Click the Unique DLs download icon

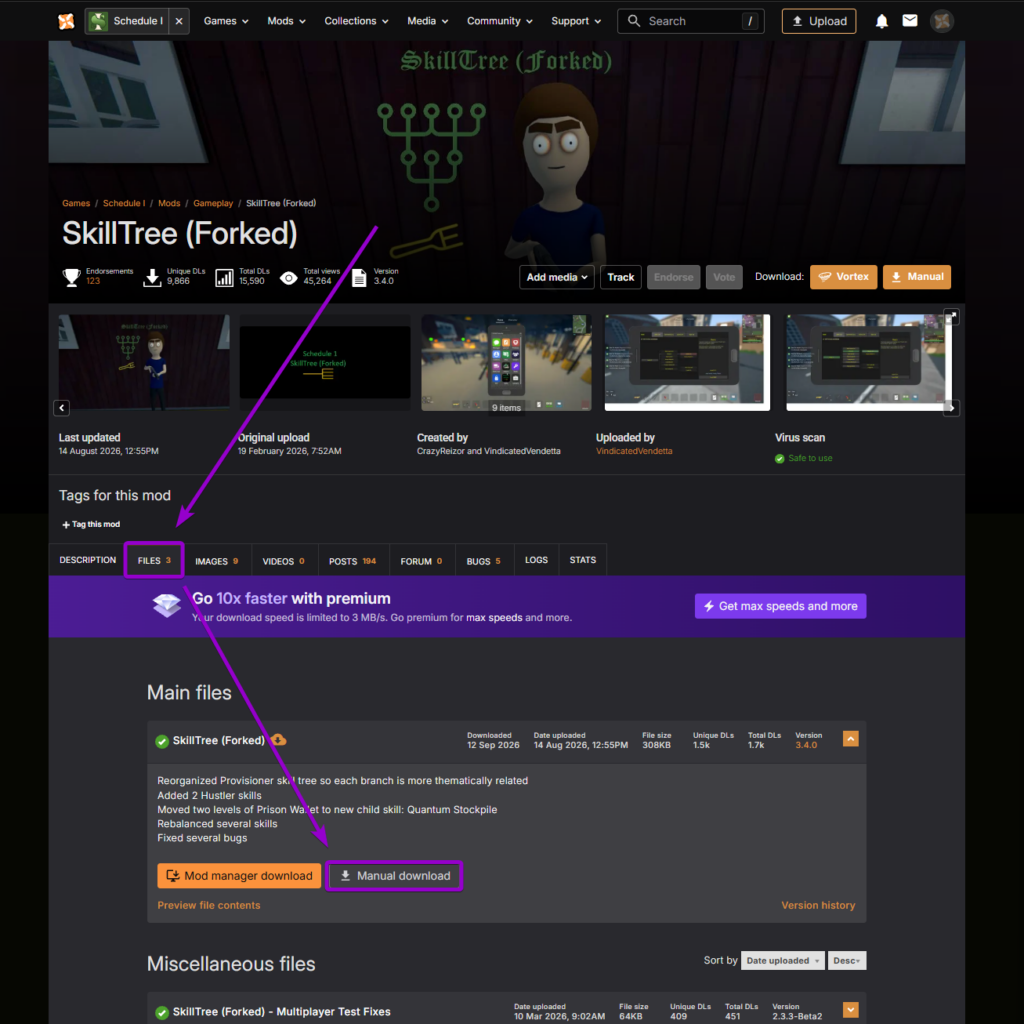[152, 277]
